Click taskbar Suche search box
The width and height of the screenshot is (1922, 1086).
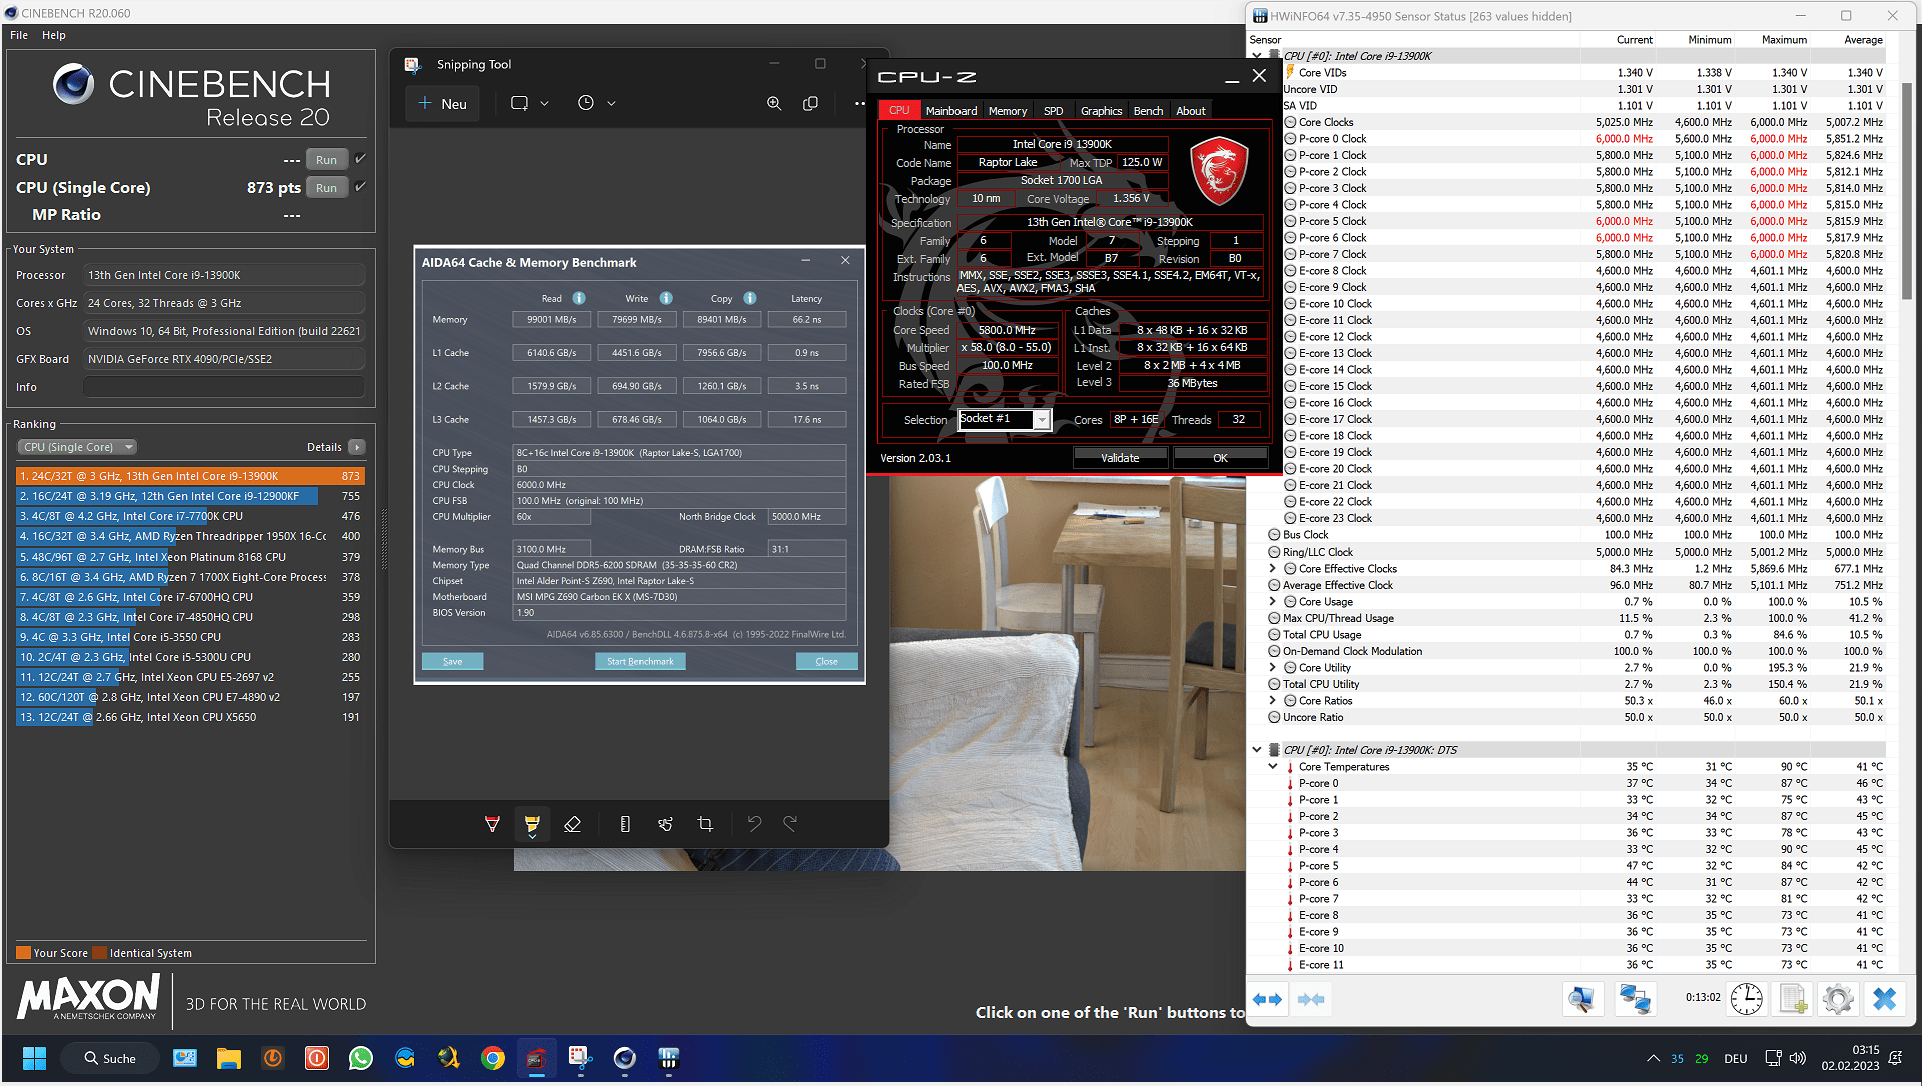110,1058
